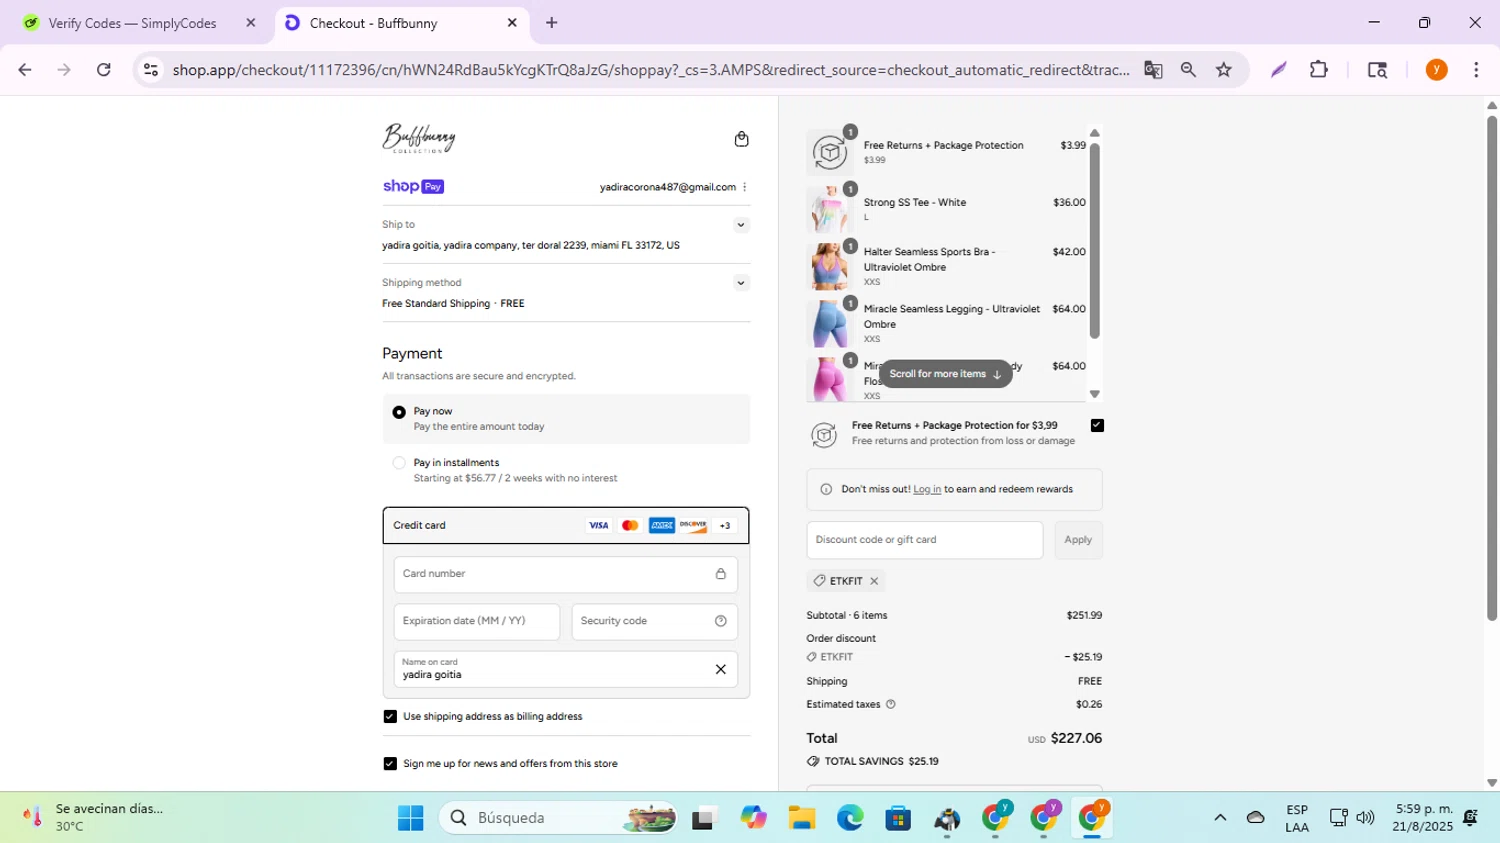Viewport: 1500px width, 843px height.
Task: Reload the checkout page
Action: coord(103,70)
